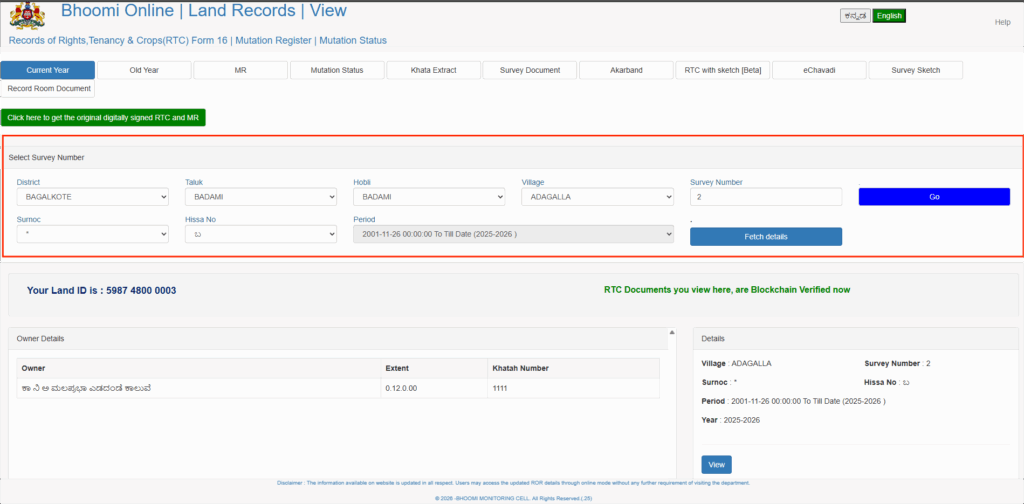Image resolution: width=1024 pixels, height=504 pixels.
Task: Open the Help link
Action: pyautogui.click(x=1002, y=22)
